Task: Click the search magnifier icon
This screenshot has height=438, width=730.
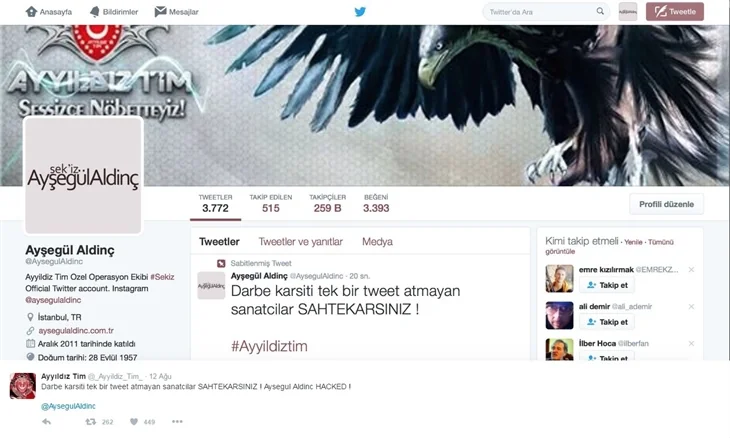Action: pos(600,11)
